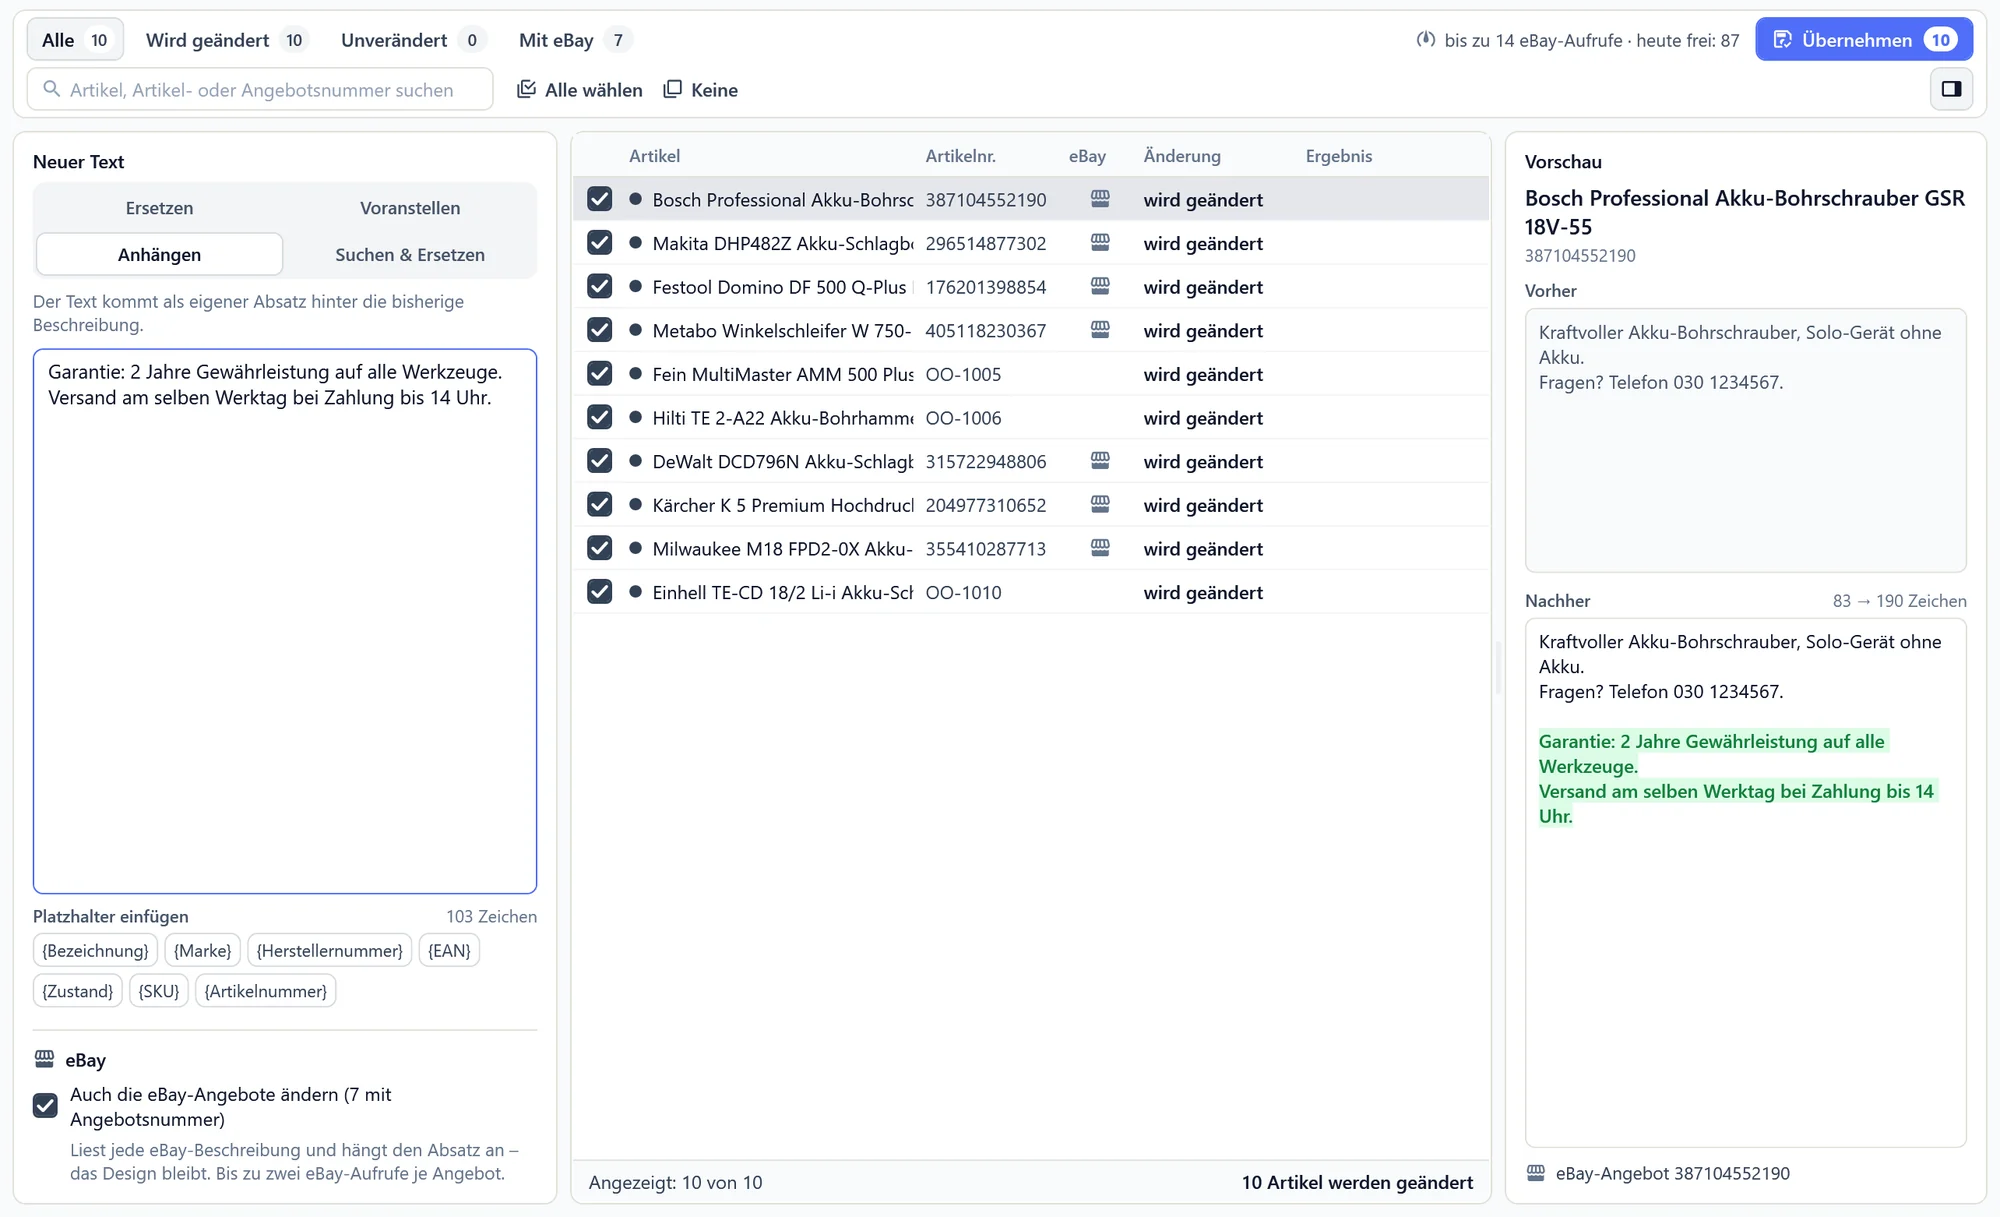
Task: Choose the 'Suchen & Ersetzen' mode
Action: (x=410, y=255)
